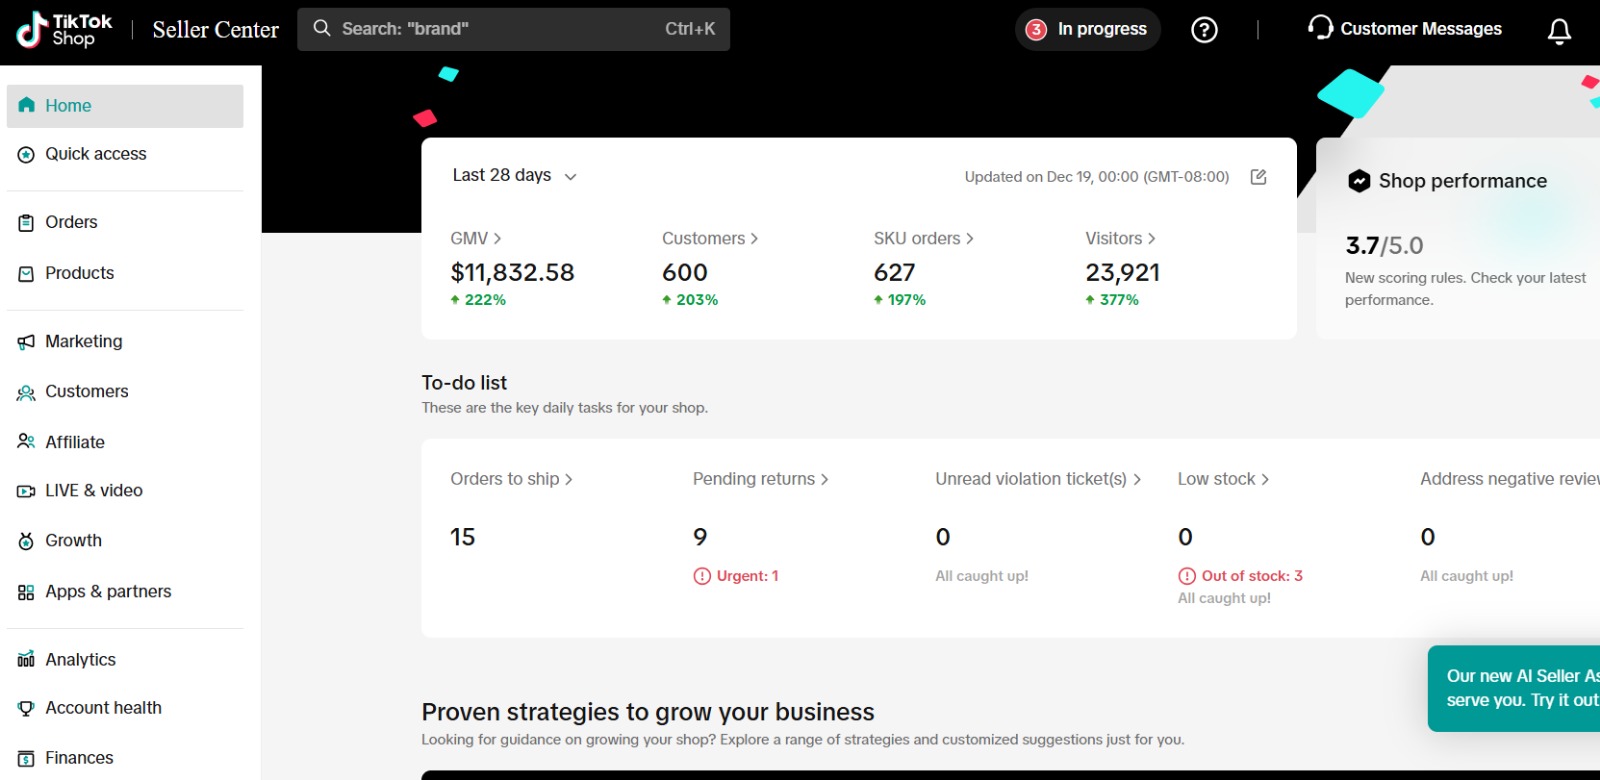Click the TikTok Shop logo

point(64,30)
